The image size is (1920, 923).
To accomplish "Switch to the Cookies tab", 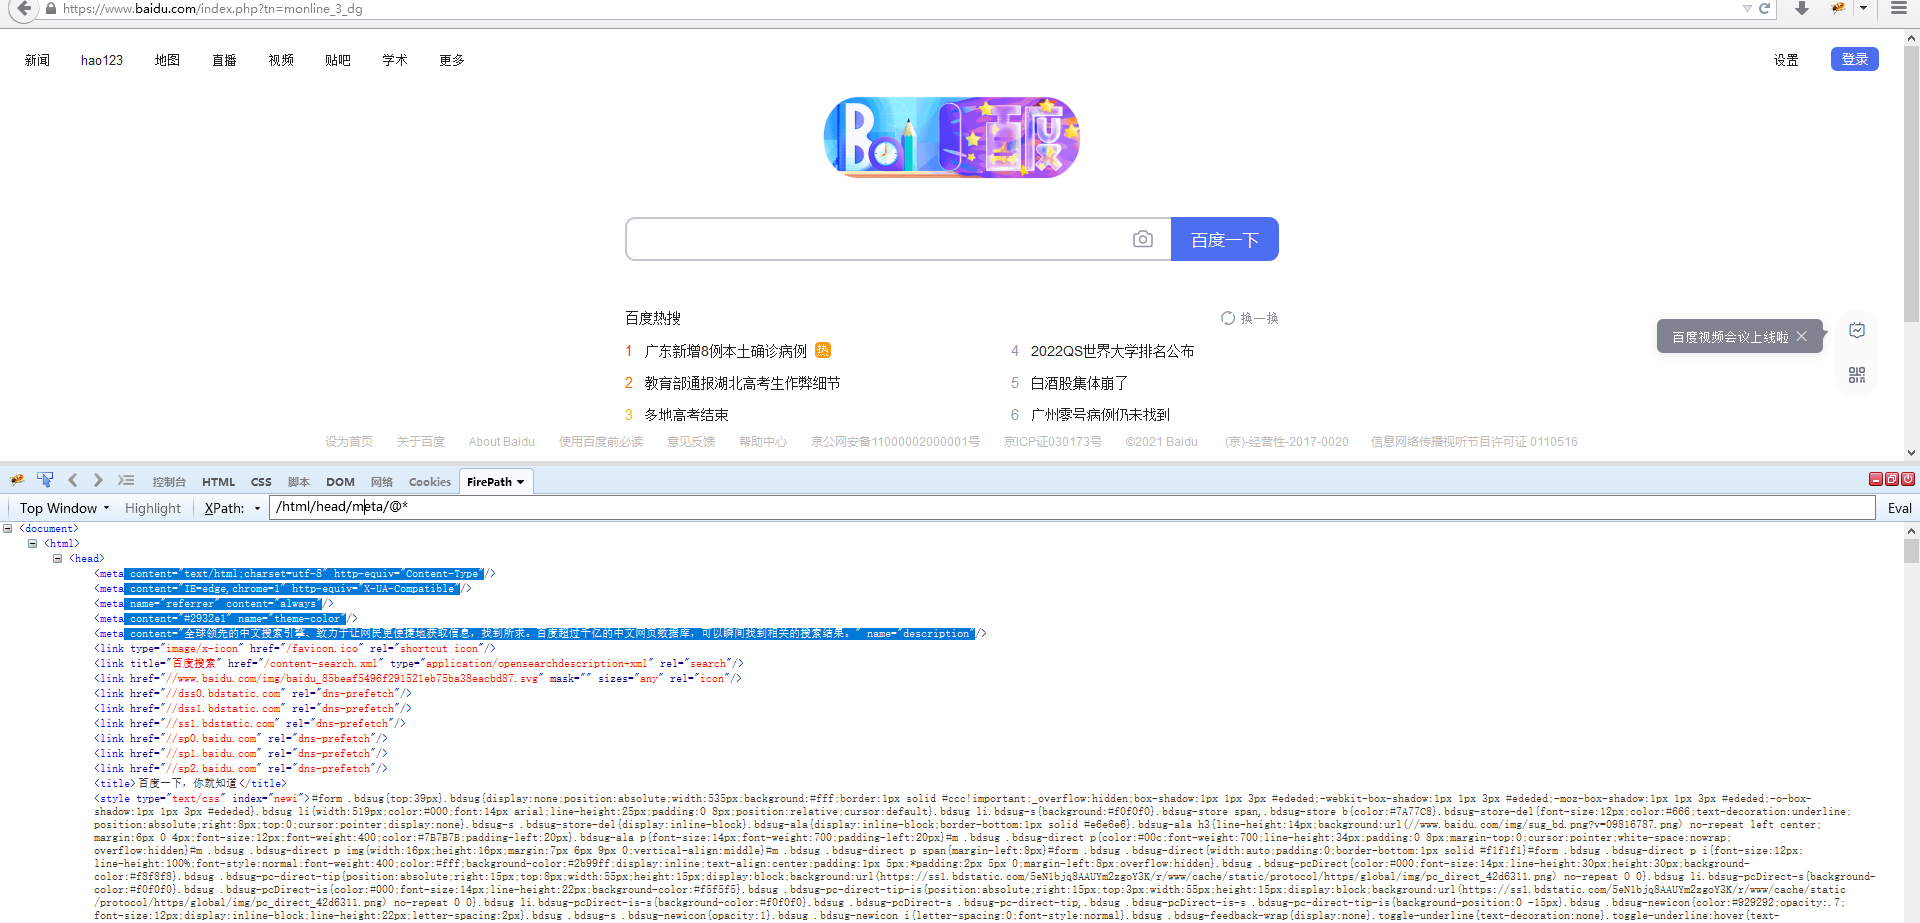I will (x=429, y=481).
